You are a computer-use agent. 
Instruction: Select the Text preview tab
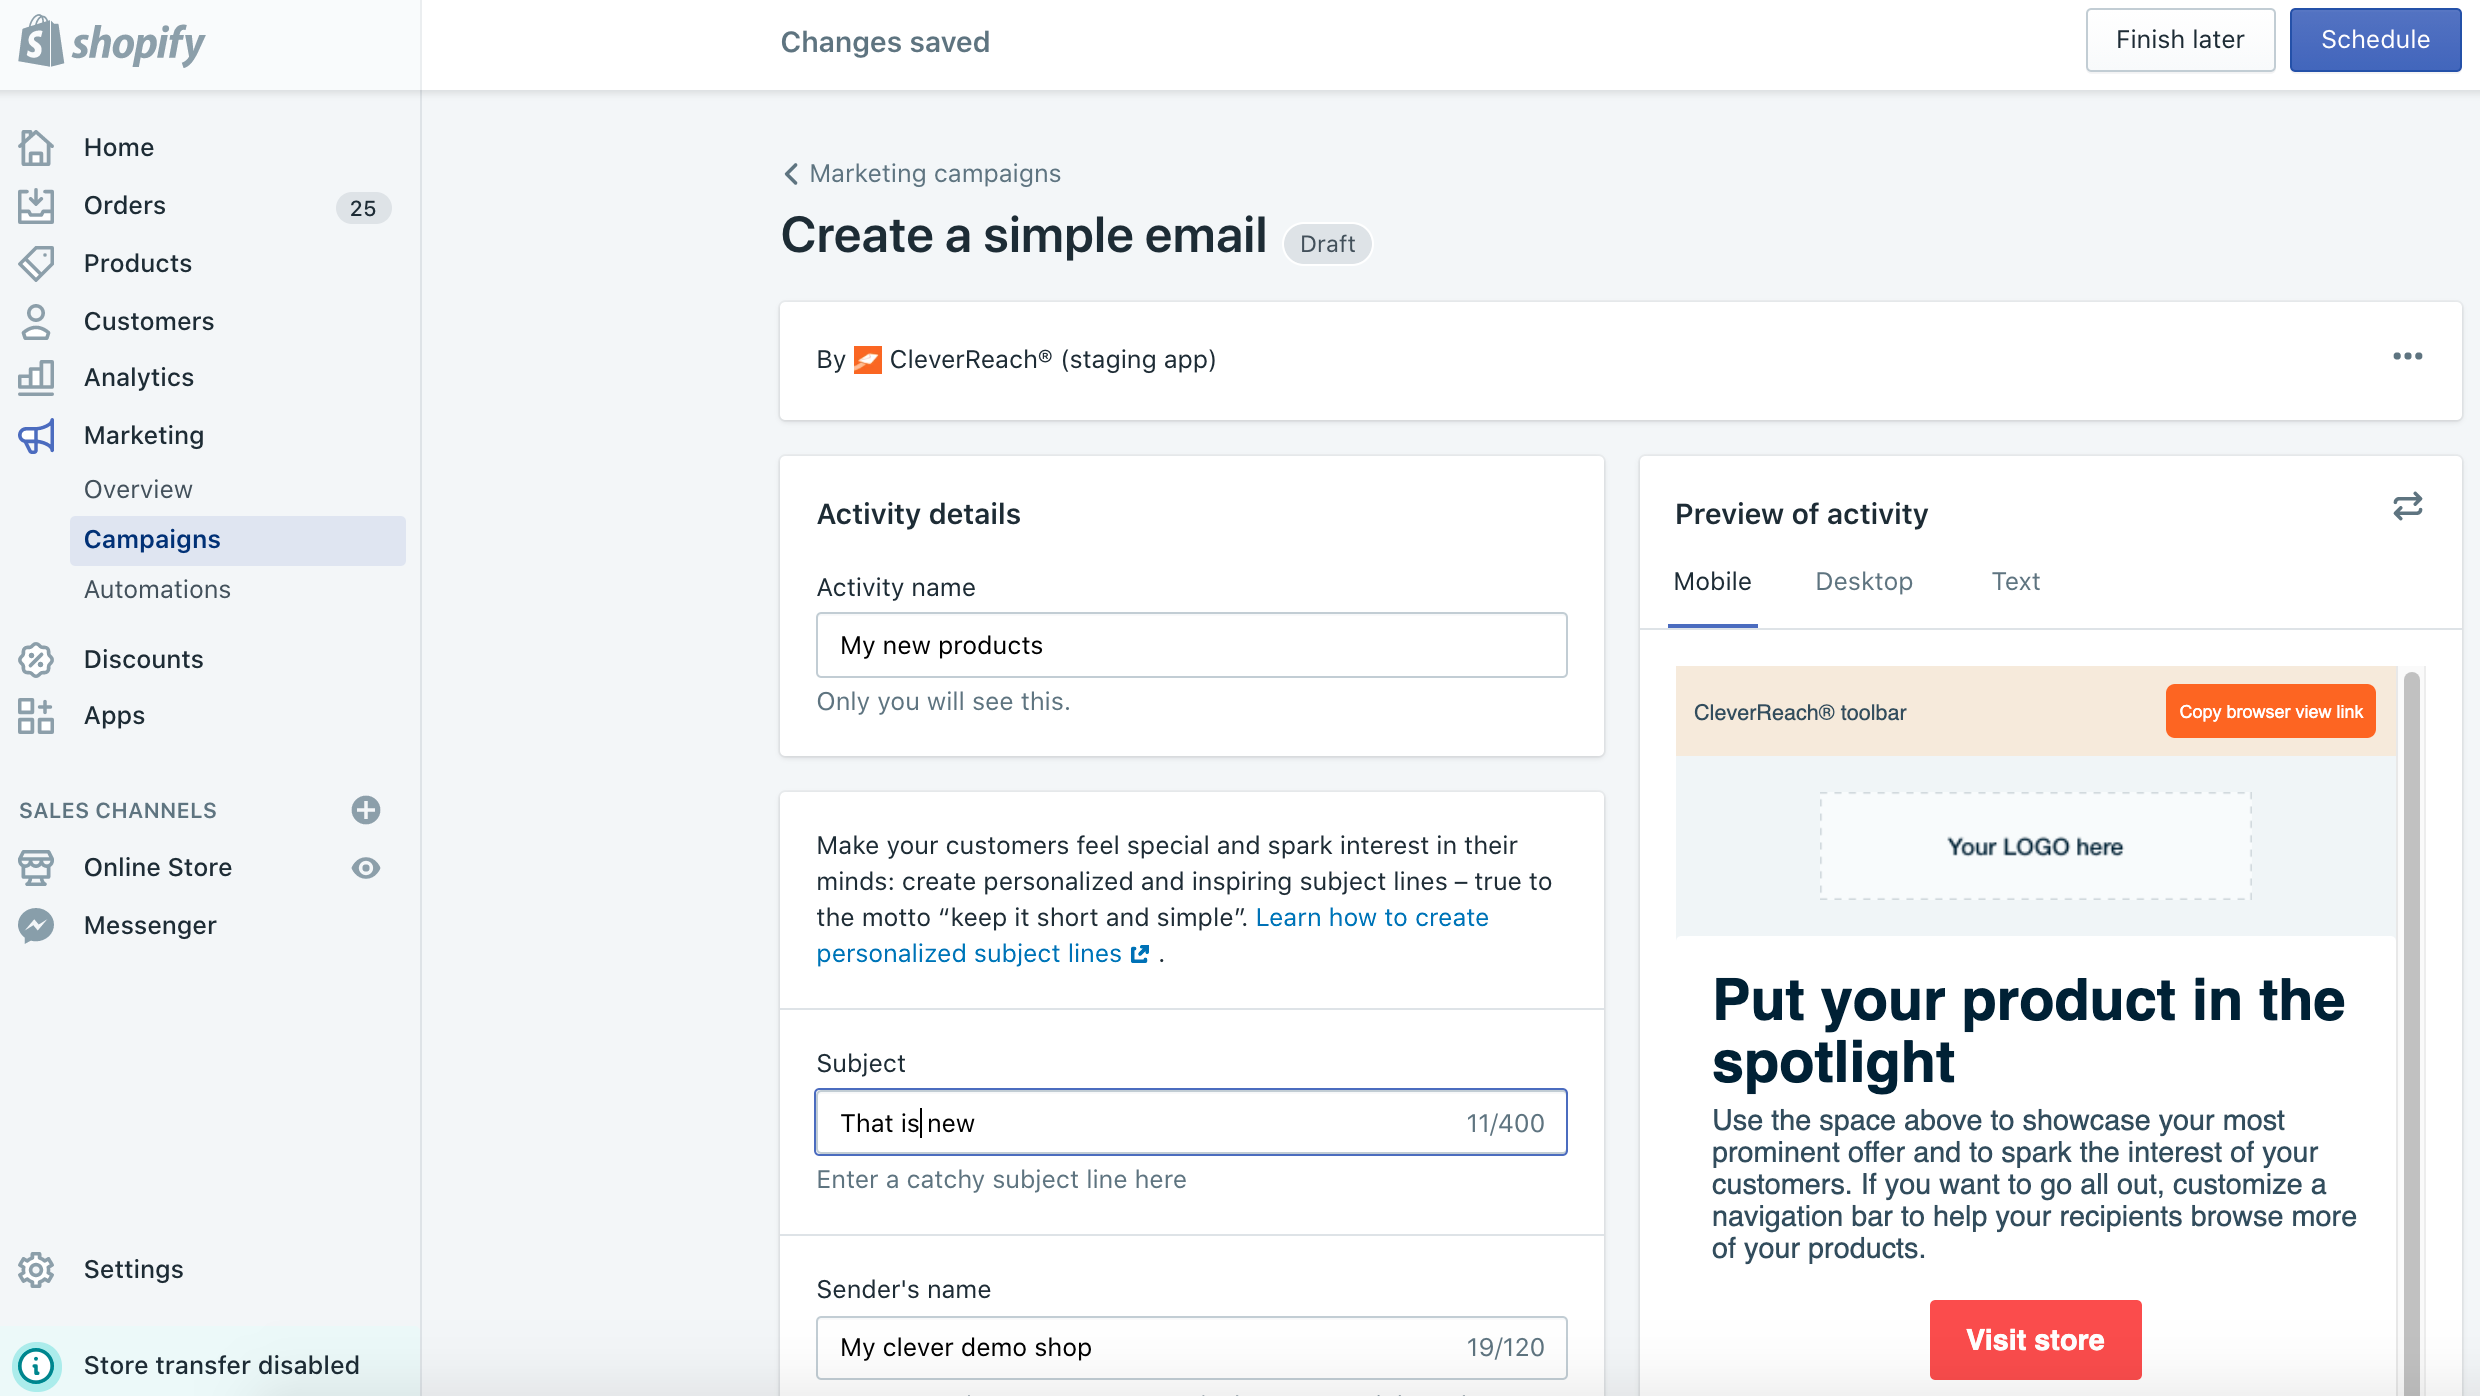pyautogui.click(x=2015, y=582)
